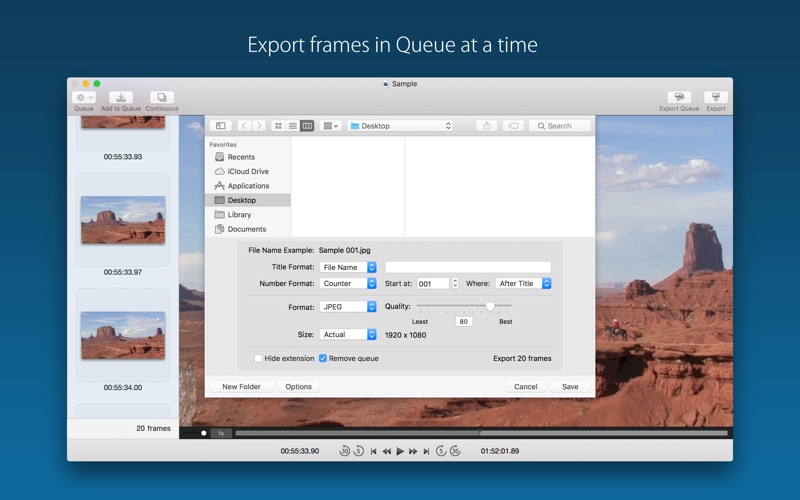Click the New Folder button
The width and height of the screenshot is (800, 500).
242,386
